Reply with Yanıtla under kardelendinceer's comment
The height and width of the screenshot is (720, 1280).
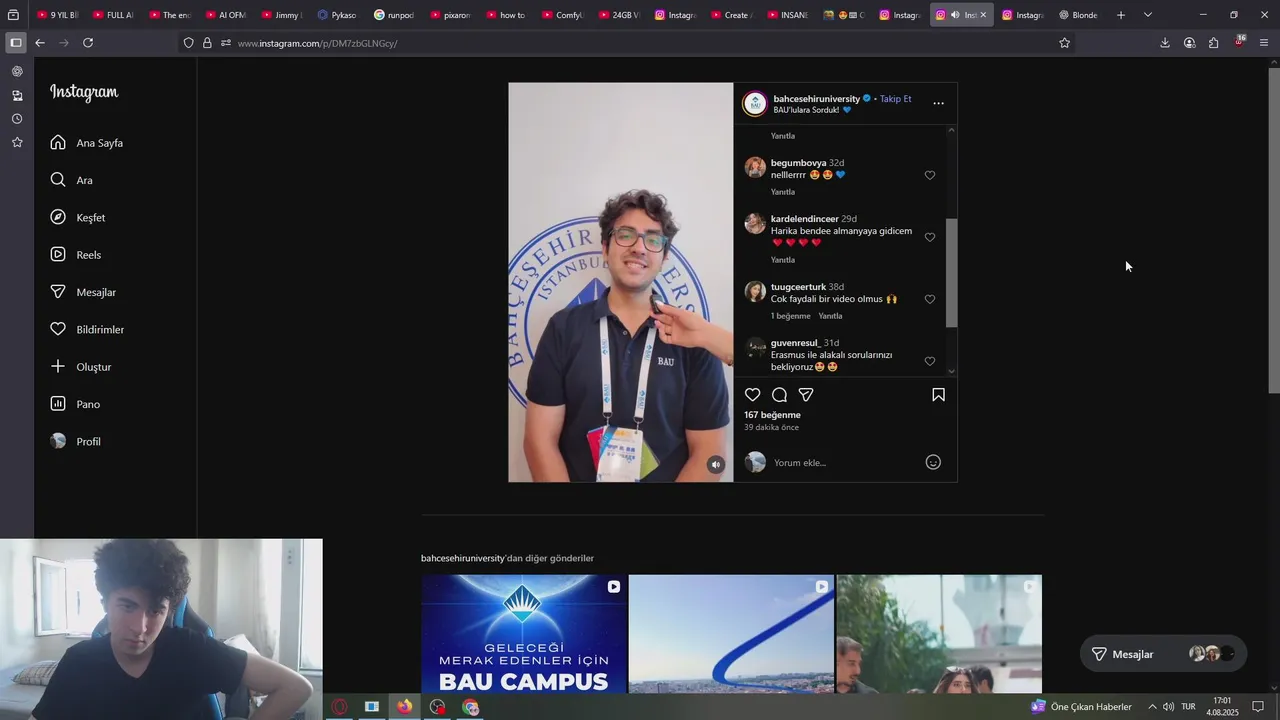[x=783, y=260]
